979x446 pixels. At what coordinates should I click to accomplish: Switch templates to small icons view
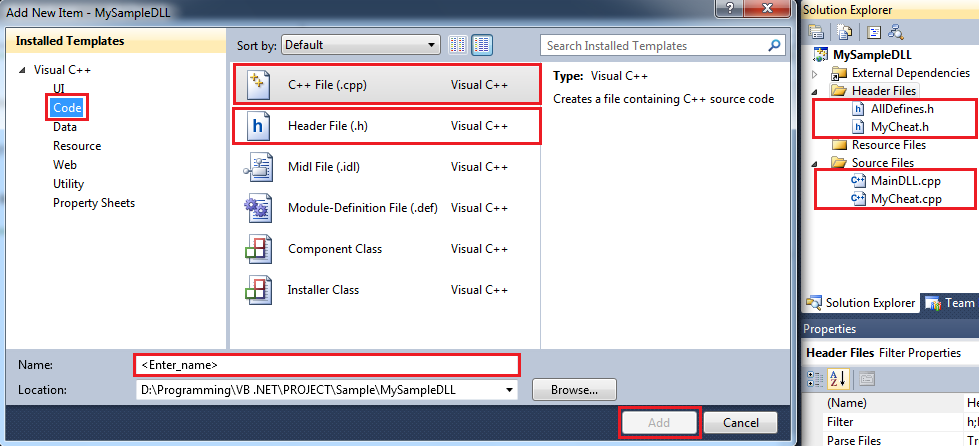tap(459, 45)
